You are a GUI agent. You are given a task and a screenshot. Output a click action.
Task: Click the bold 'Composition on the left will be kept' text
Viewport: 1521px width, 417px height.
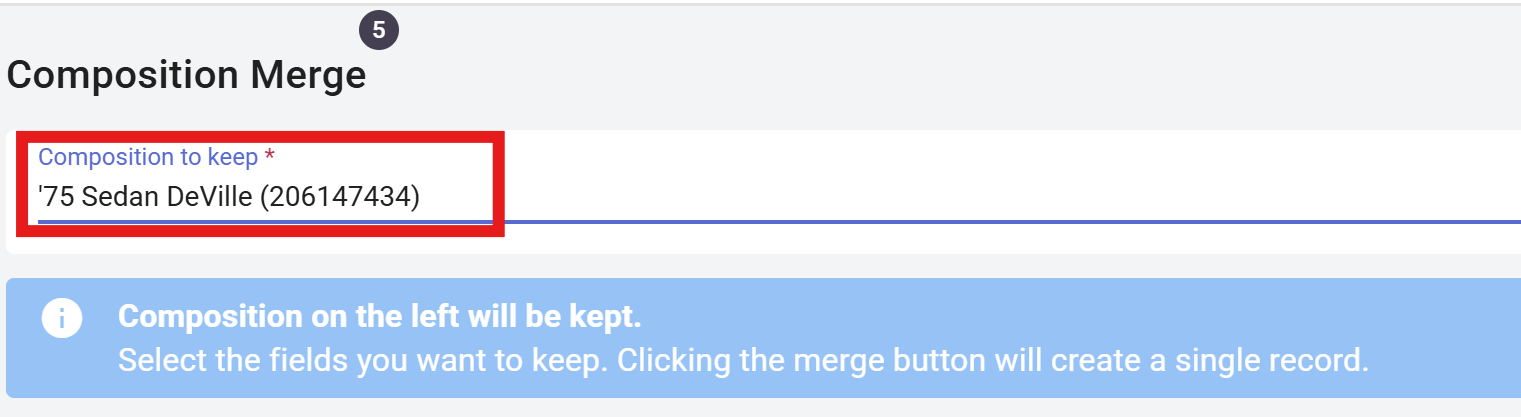pyautogui.click(x=379, y=317)
